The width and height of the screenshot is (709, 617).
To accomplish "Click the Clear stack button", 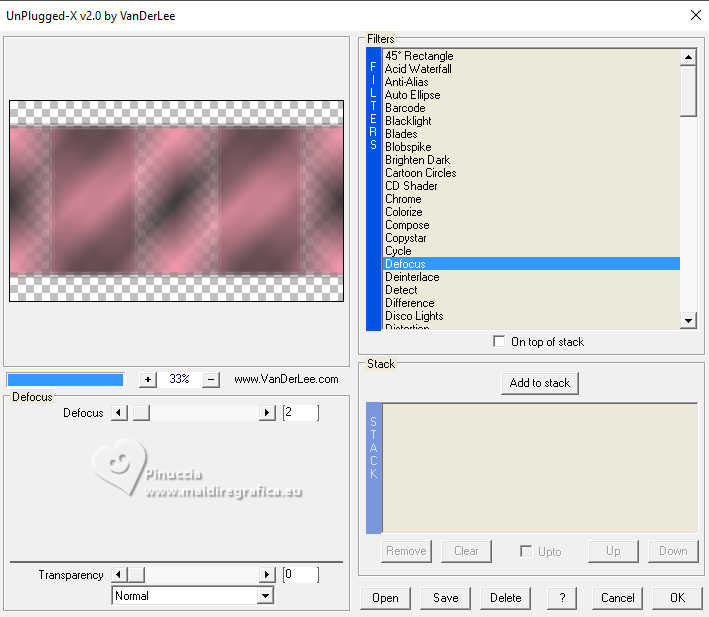I will coord(466,551).
